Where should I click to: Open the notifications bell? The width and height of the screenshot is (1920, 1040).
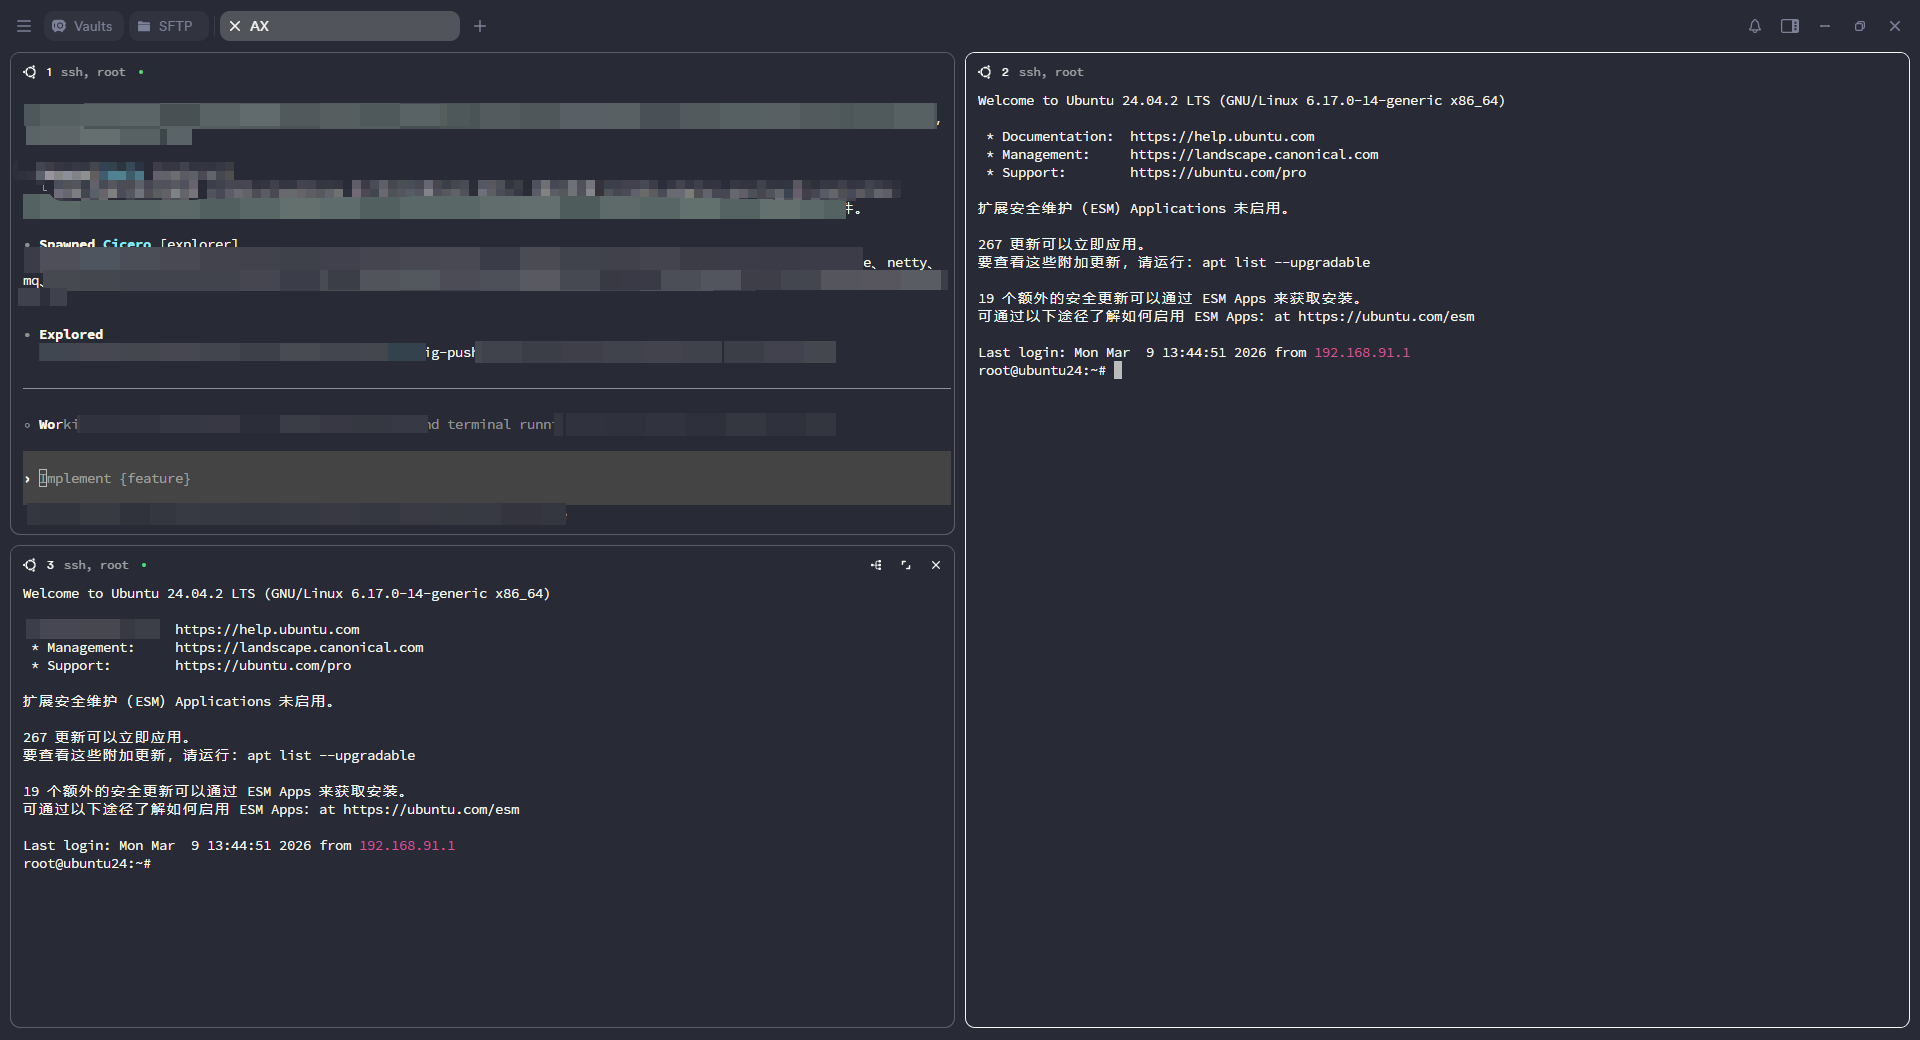(x=1755, y=26)
